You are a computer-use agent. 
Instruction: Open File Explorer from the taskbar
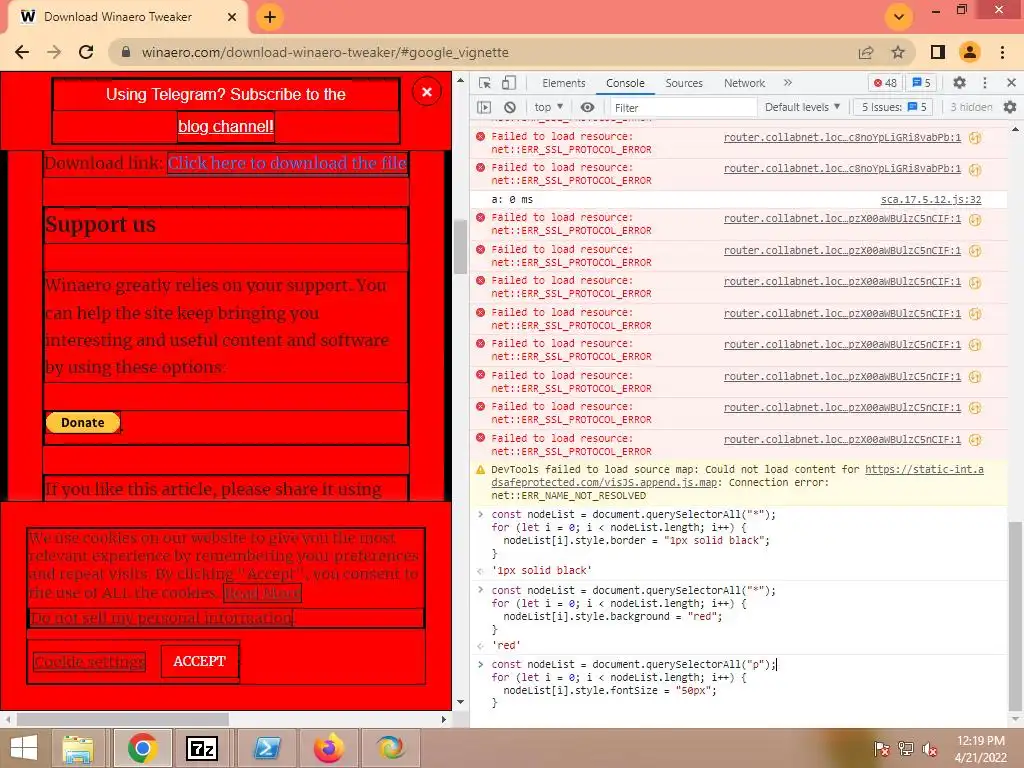point(78,748)
